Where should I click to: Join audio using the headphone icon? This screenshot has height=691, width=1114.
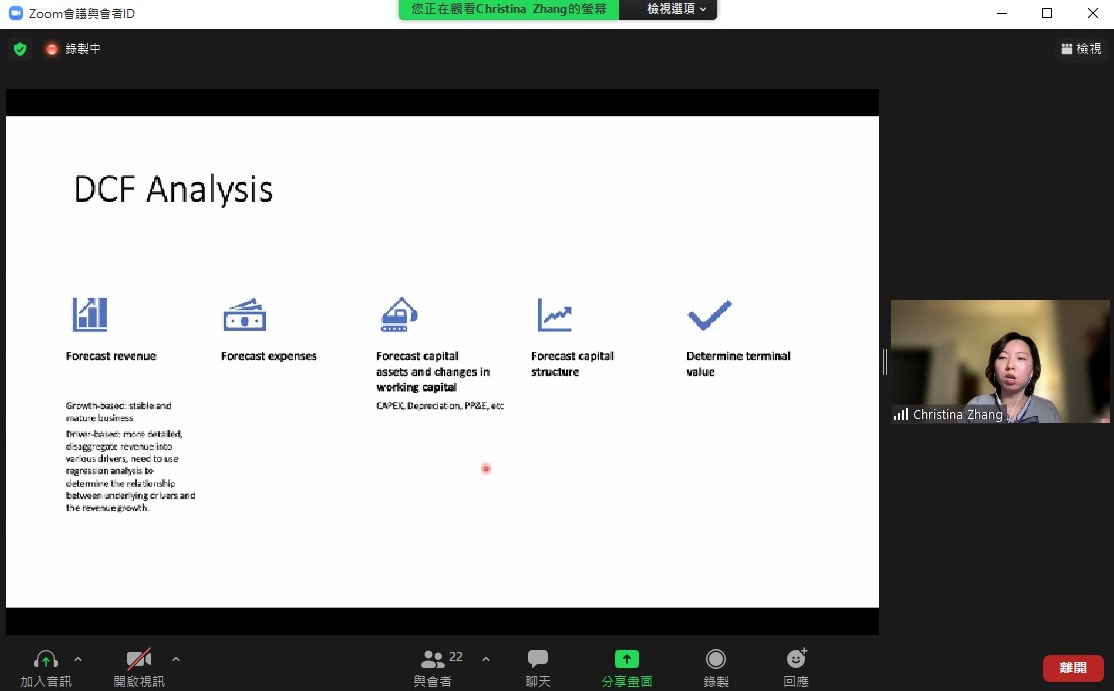coord(46,660)
